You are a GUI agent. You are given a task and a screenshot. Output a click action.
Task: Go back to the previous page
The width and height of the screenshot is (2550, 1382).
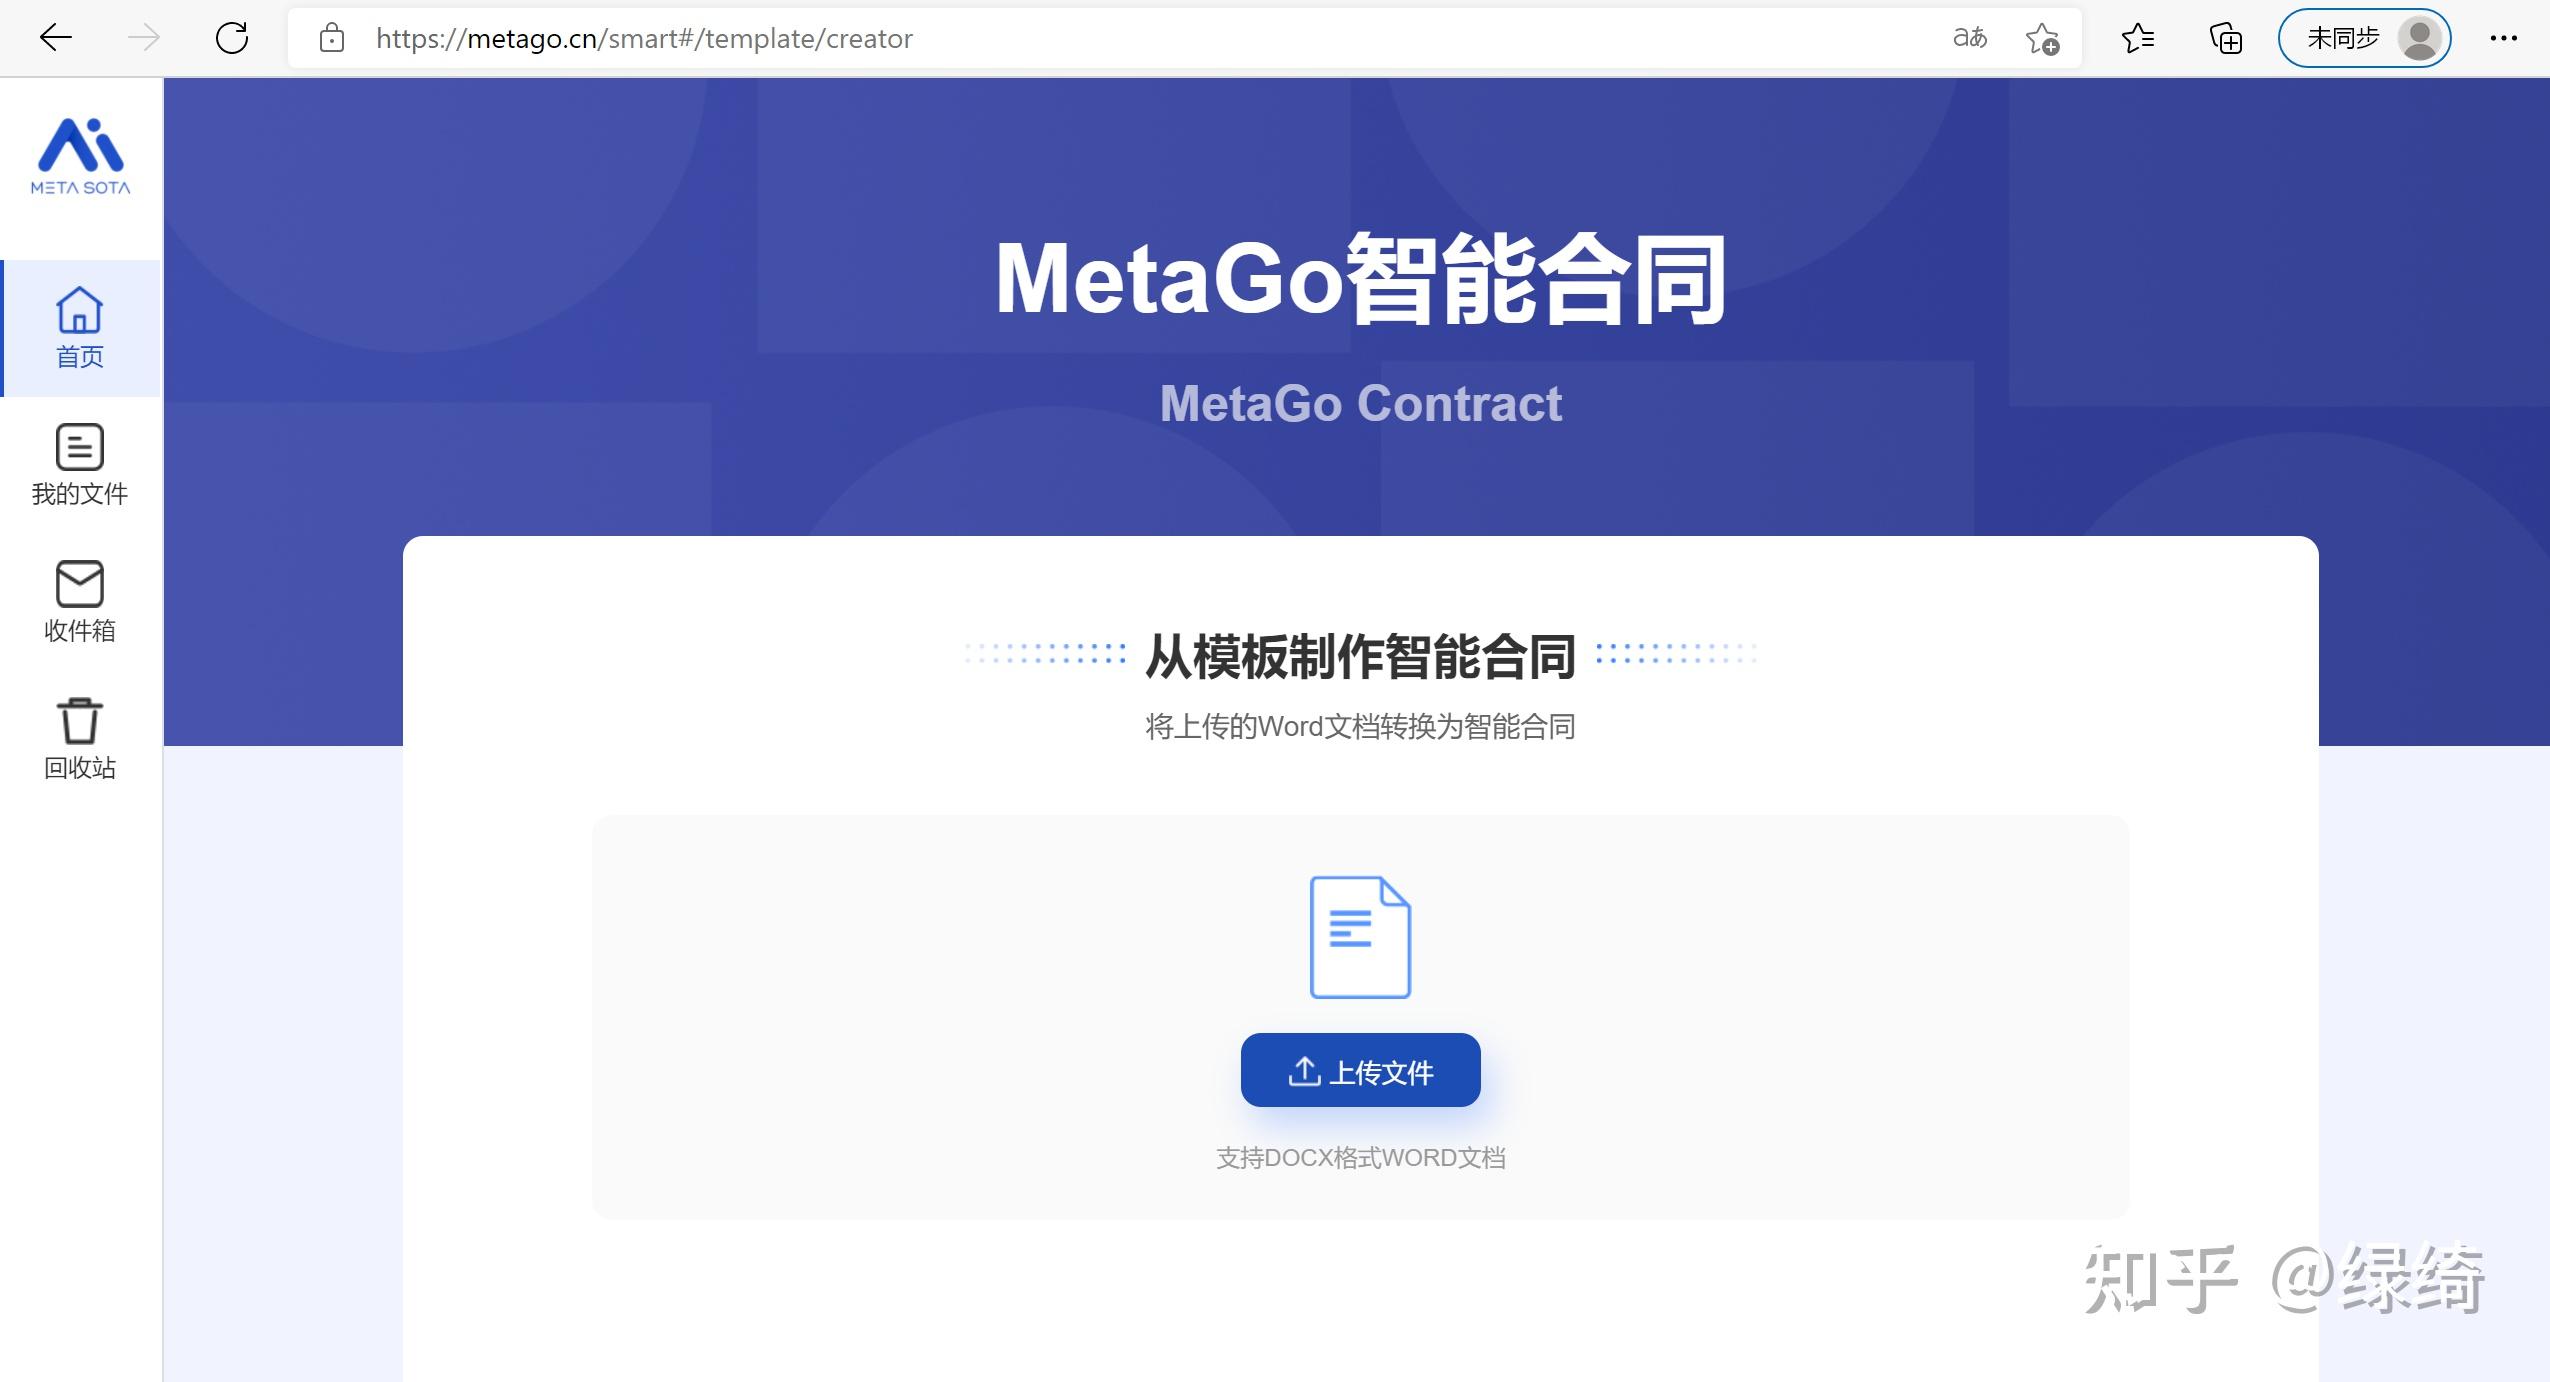56,38
